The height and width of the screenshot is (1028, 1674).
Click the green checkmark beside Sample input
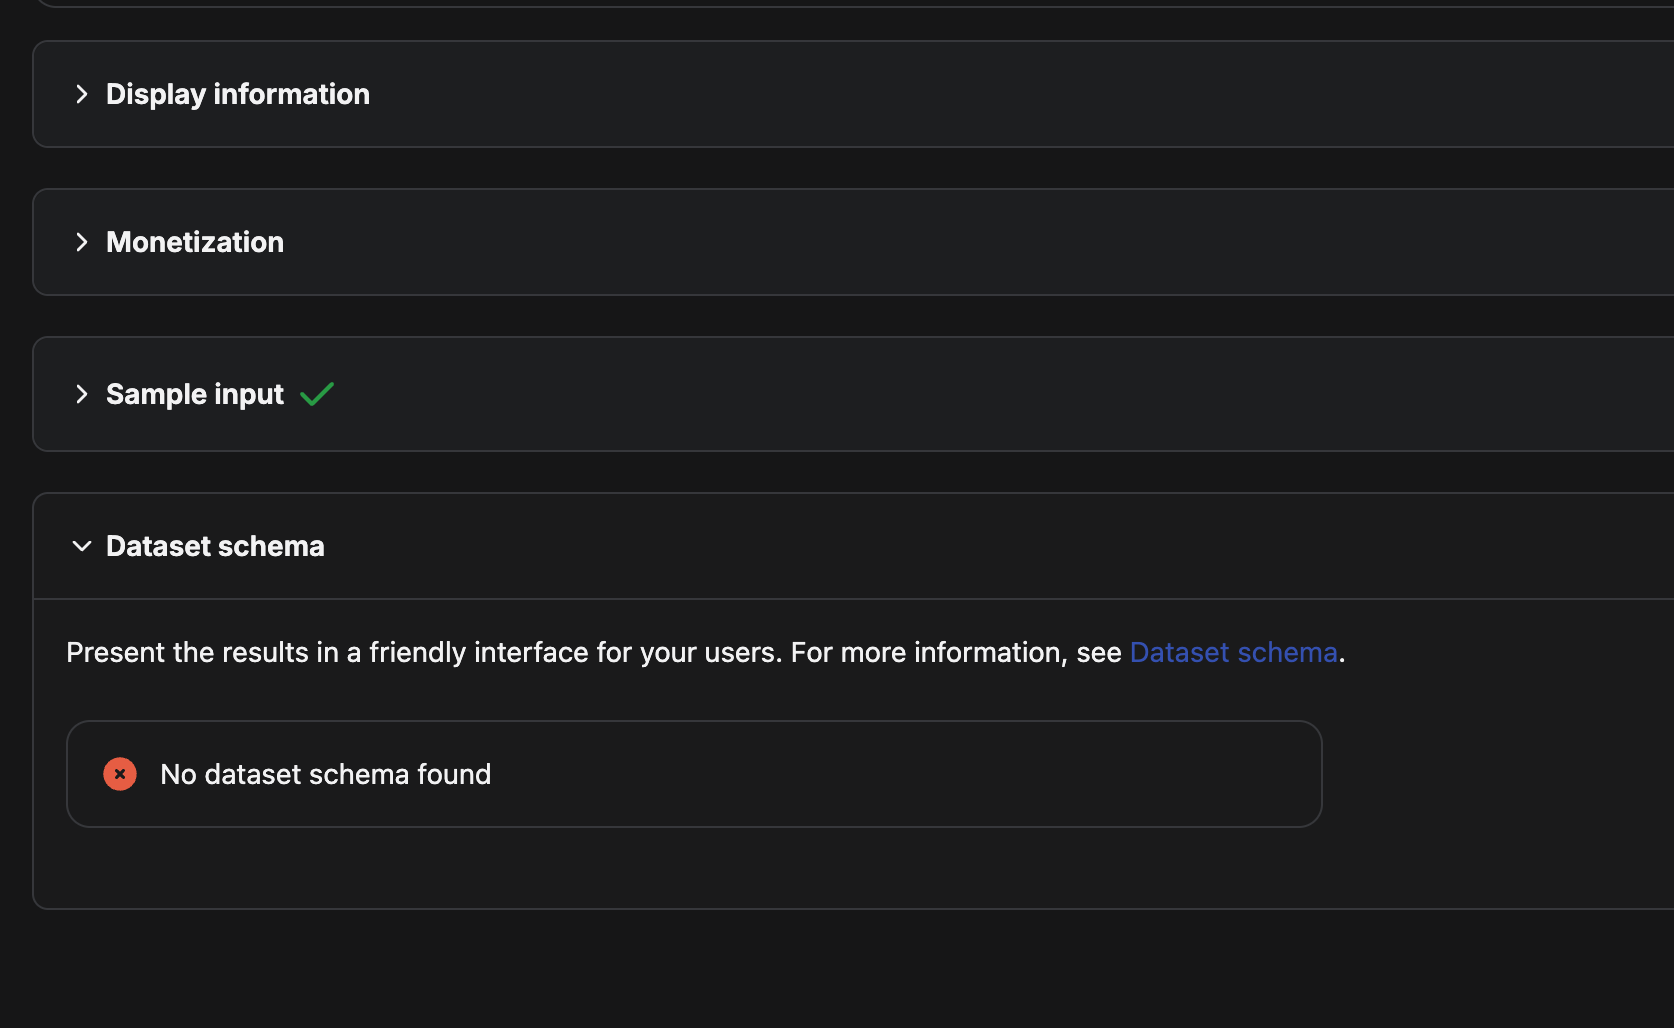(x=317, y=394)
